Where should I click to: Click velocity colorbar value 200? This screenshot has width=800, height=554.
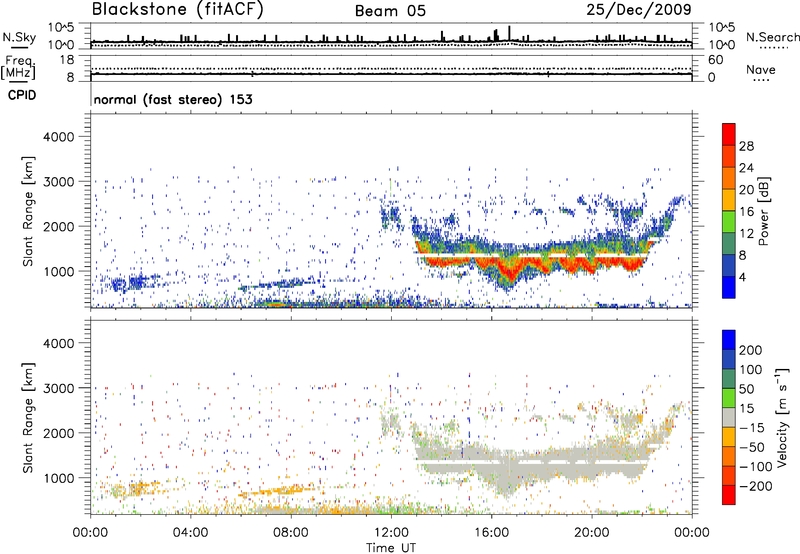click(751, 350)
